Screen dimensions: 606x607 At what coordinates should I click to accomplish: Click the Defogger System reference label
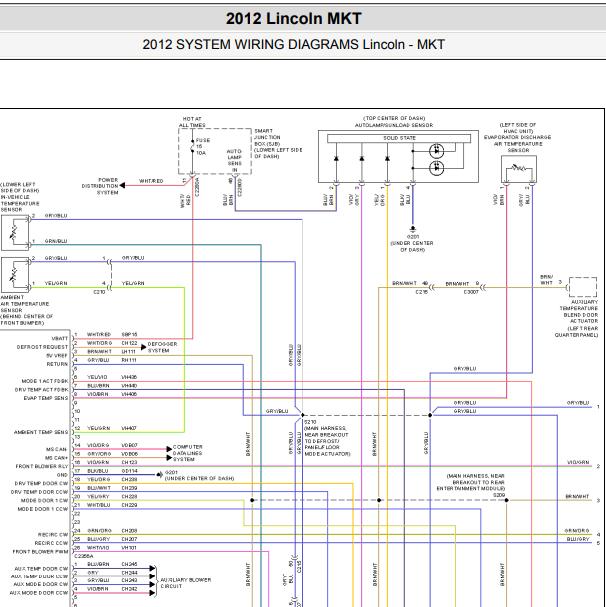point(162,347)
